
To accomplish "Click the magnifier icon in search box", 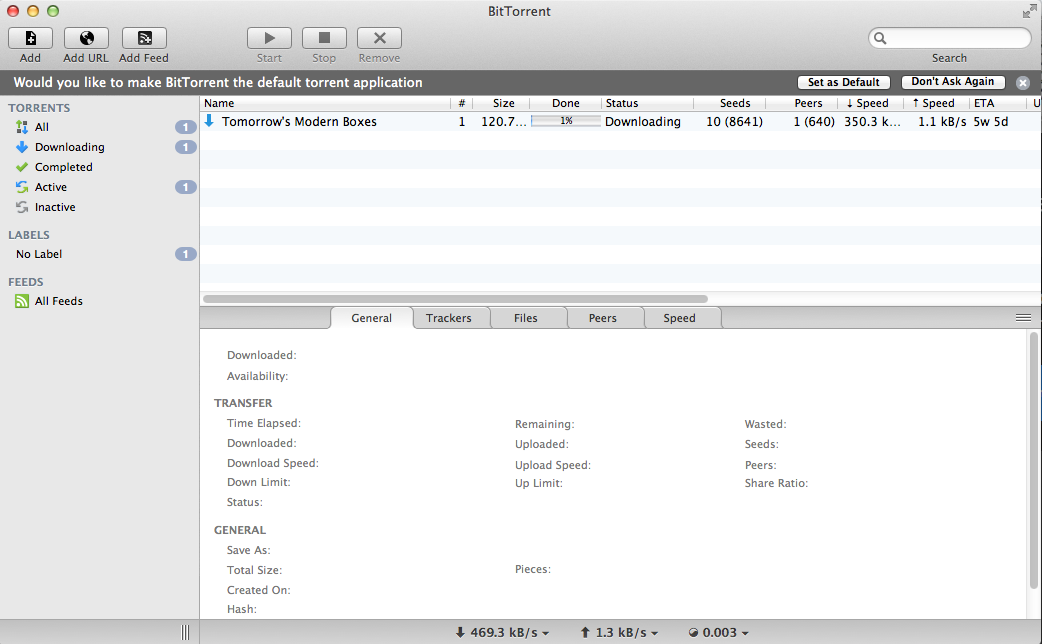I will (880, 38).
